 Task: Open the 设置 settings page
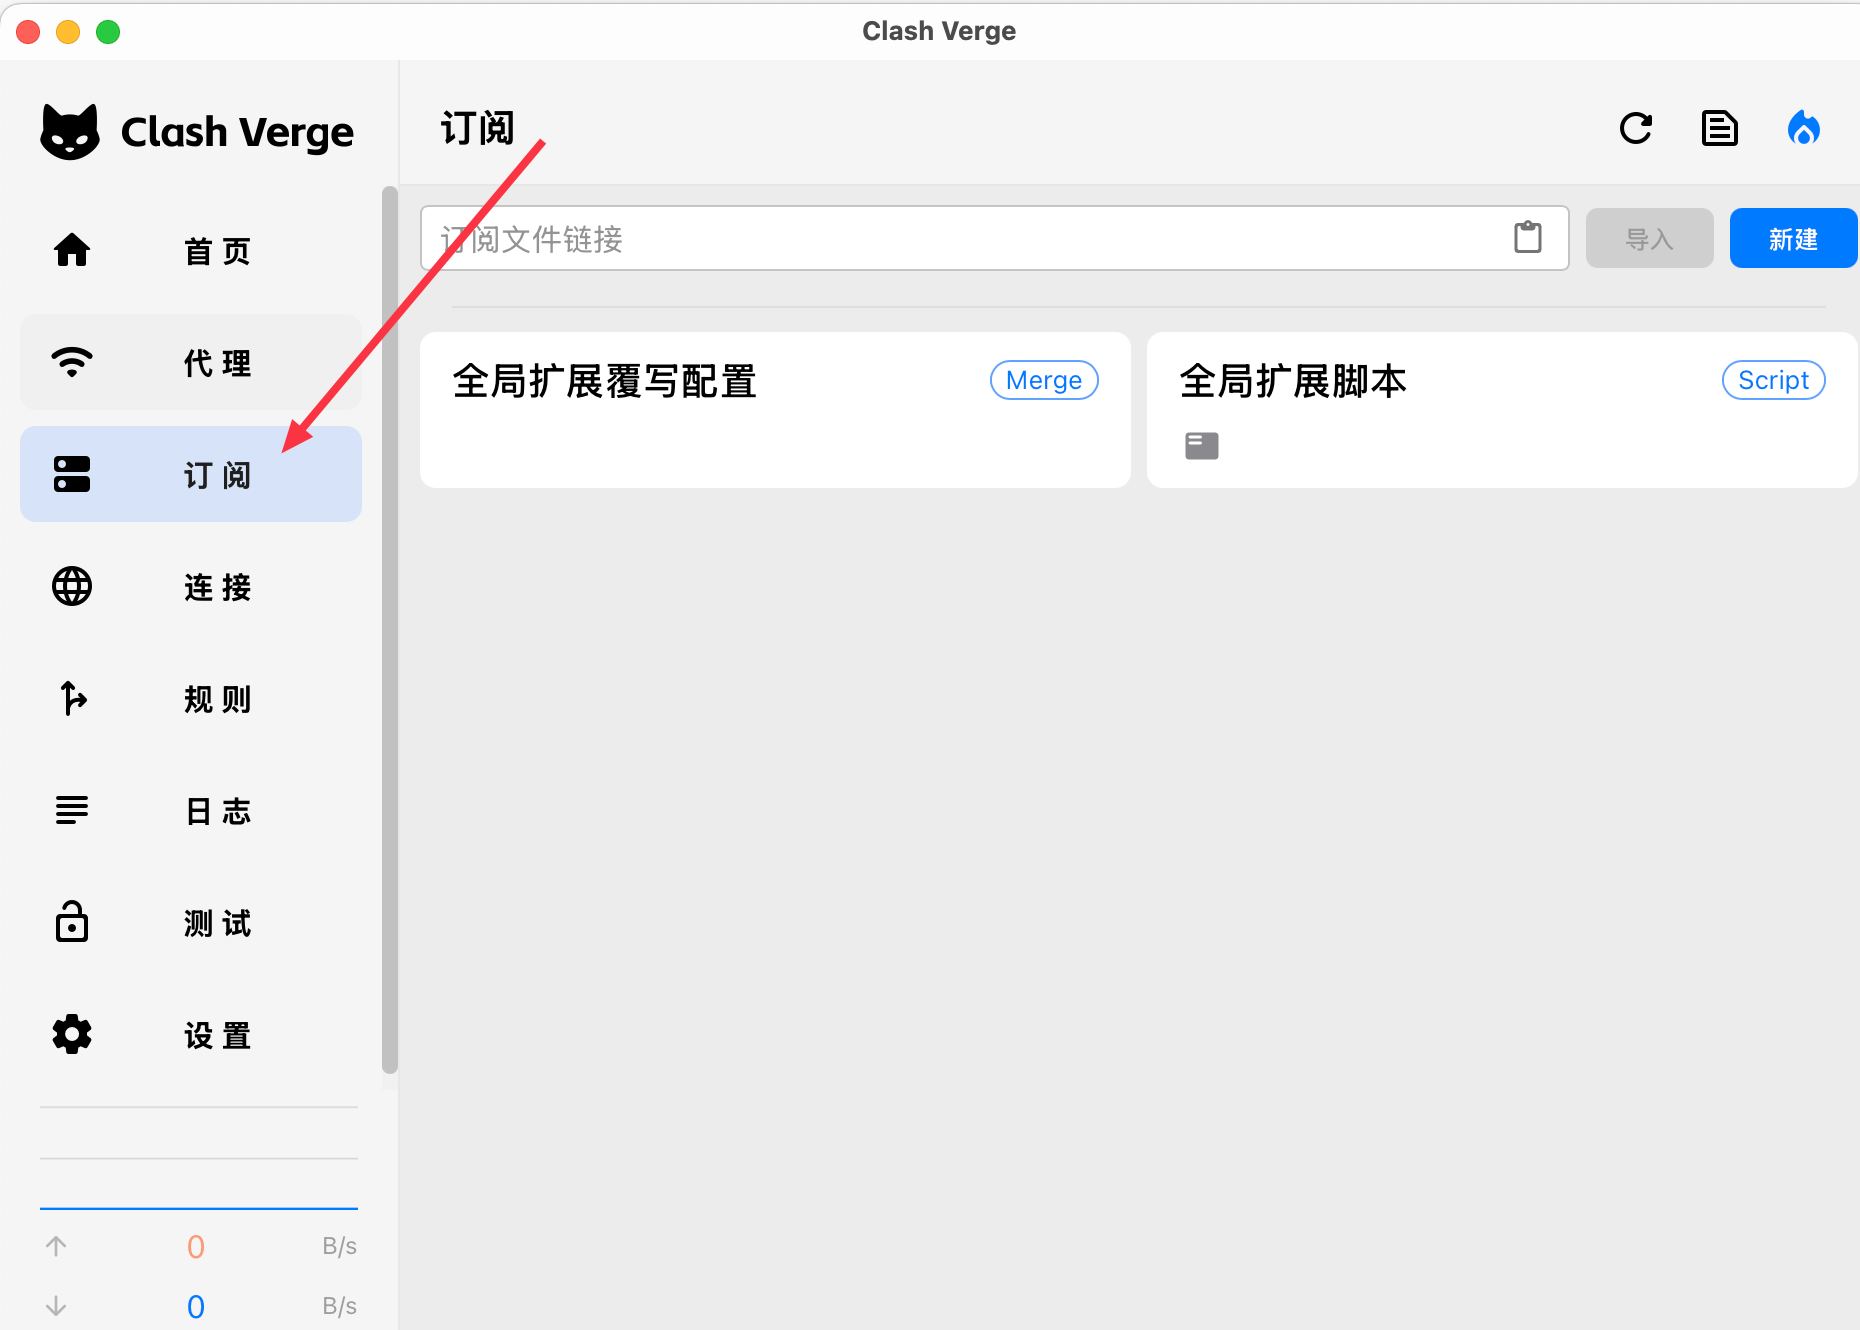(191, 1034)
